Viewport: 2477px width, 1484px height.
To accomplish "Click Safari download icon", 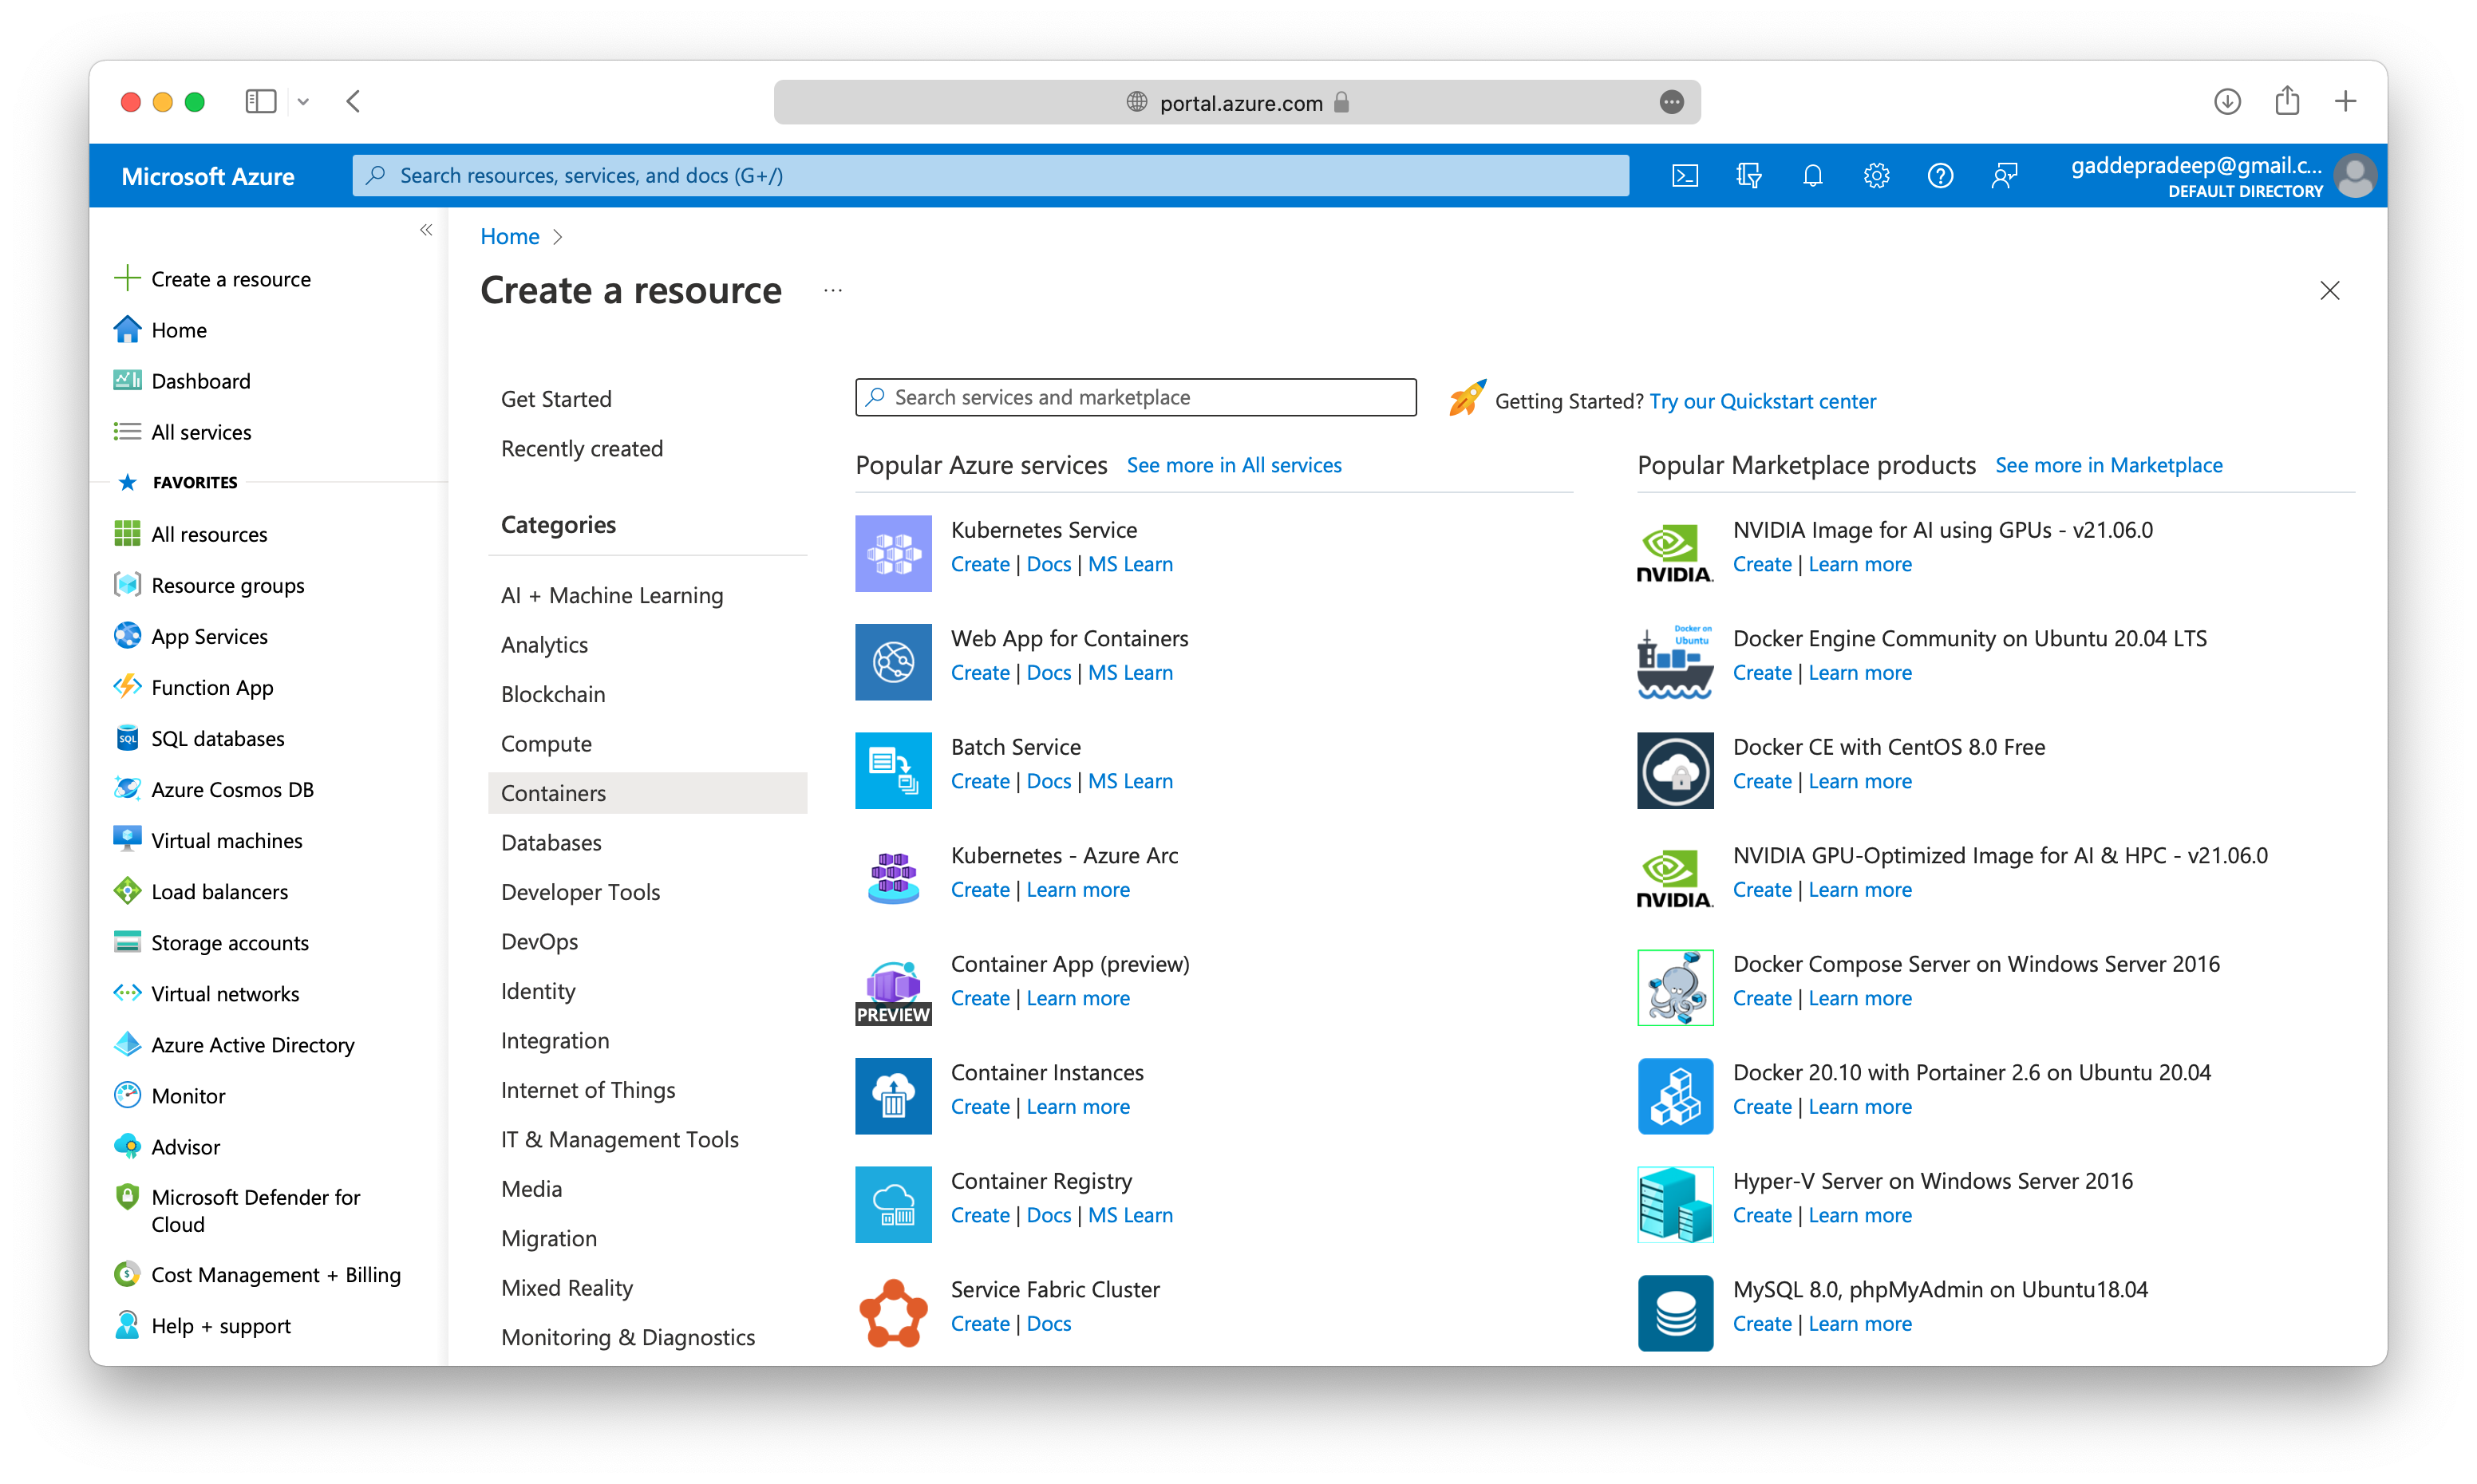I will point(2226,101).
